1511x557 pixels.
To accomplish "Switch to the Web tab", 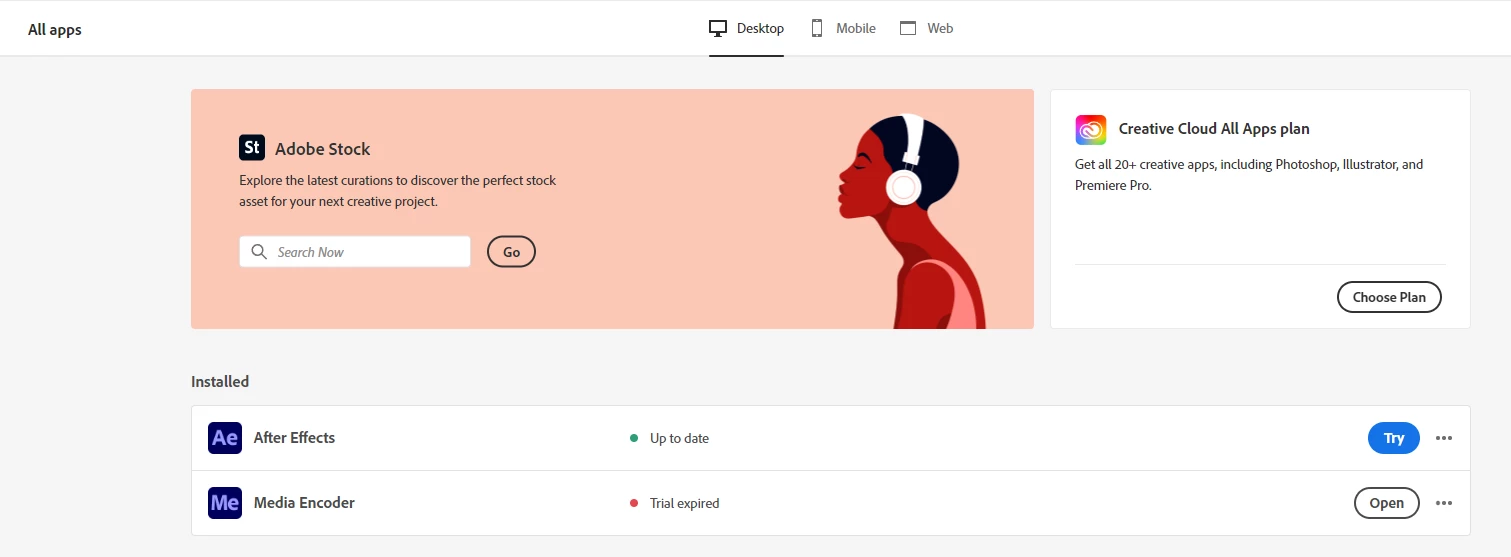I will 926,29.
